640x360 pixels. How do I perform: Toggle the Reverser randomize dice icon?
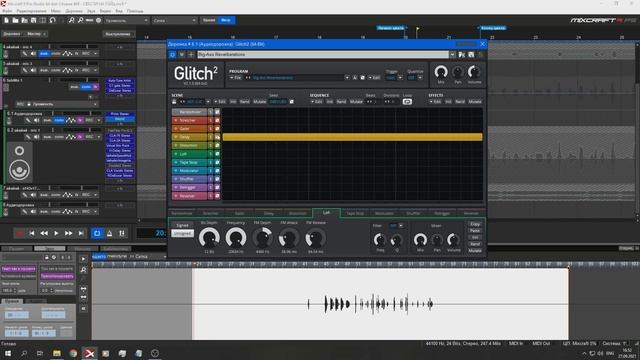(217, 196)
